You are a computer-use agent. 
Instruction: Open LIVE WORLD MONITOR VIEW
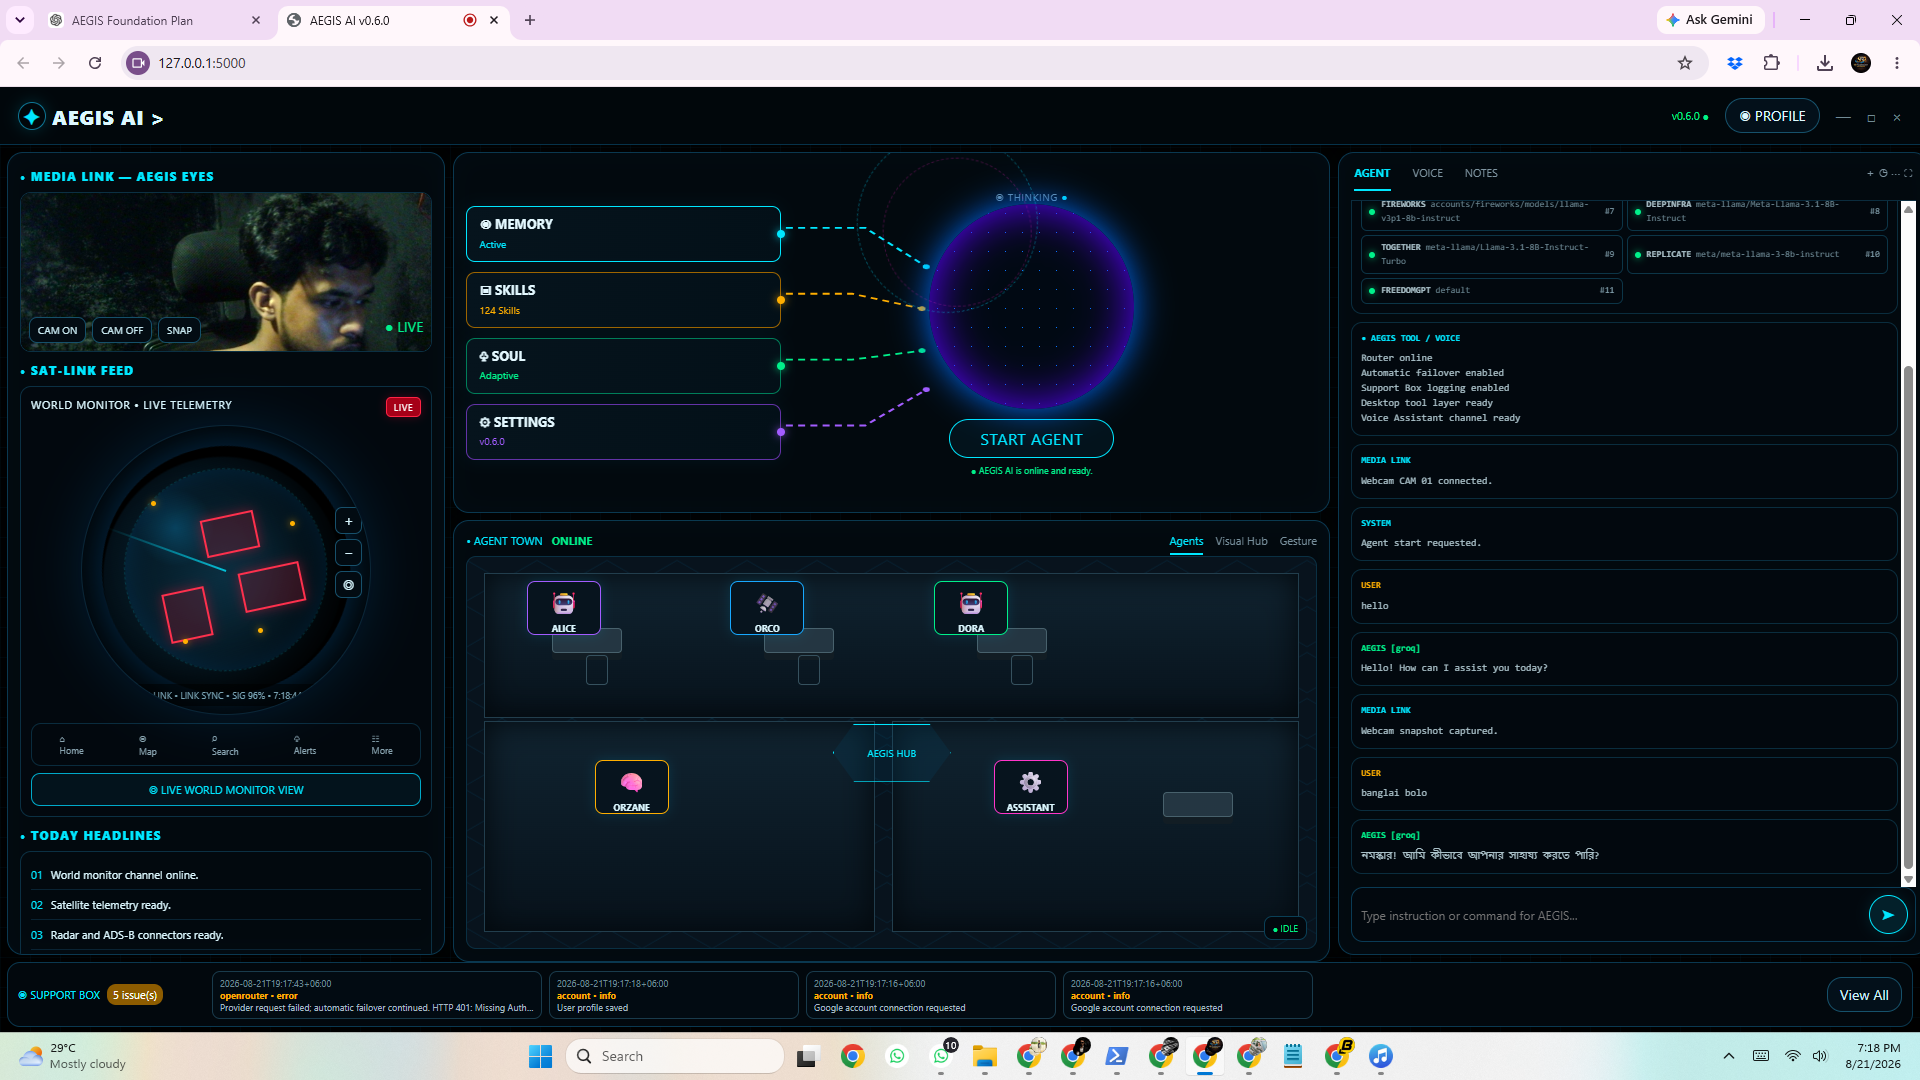(226, 789)
